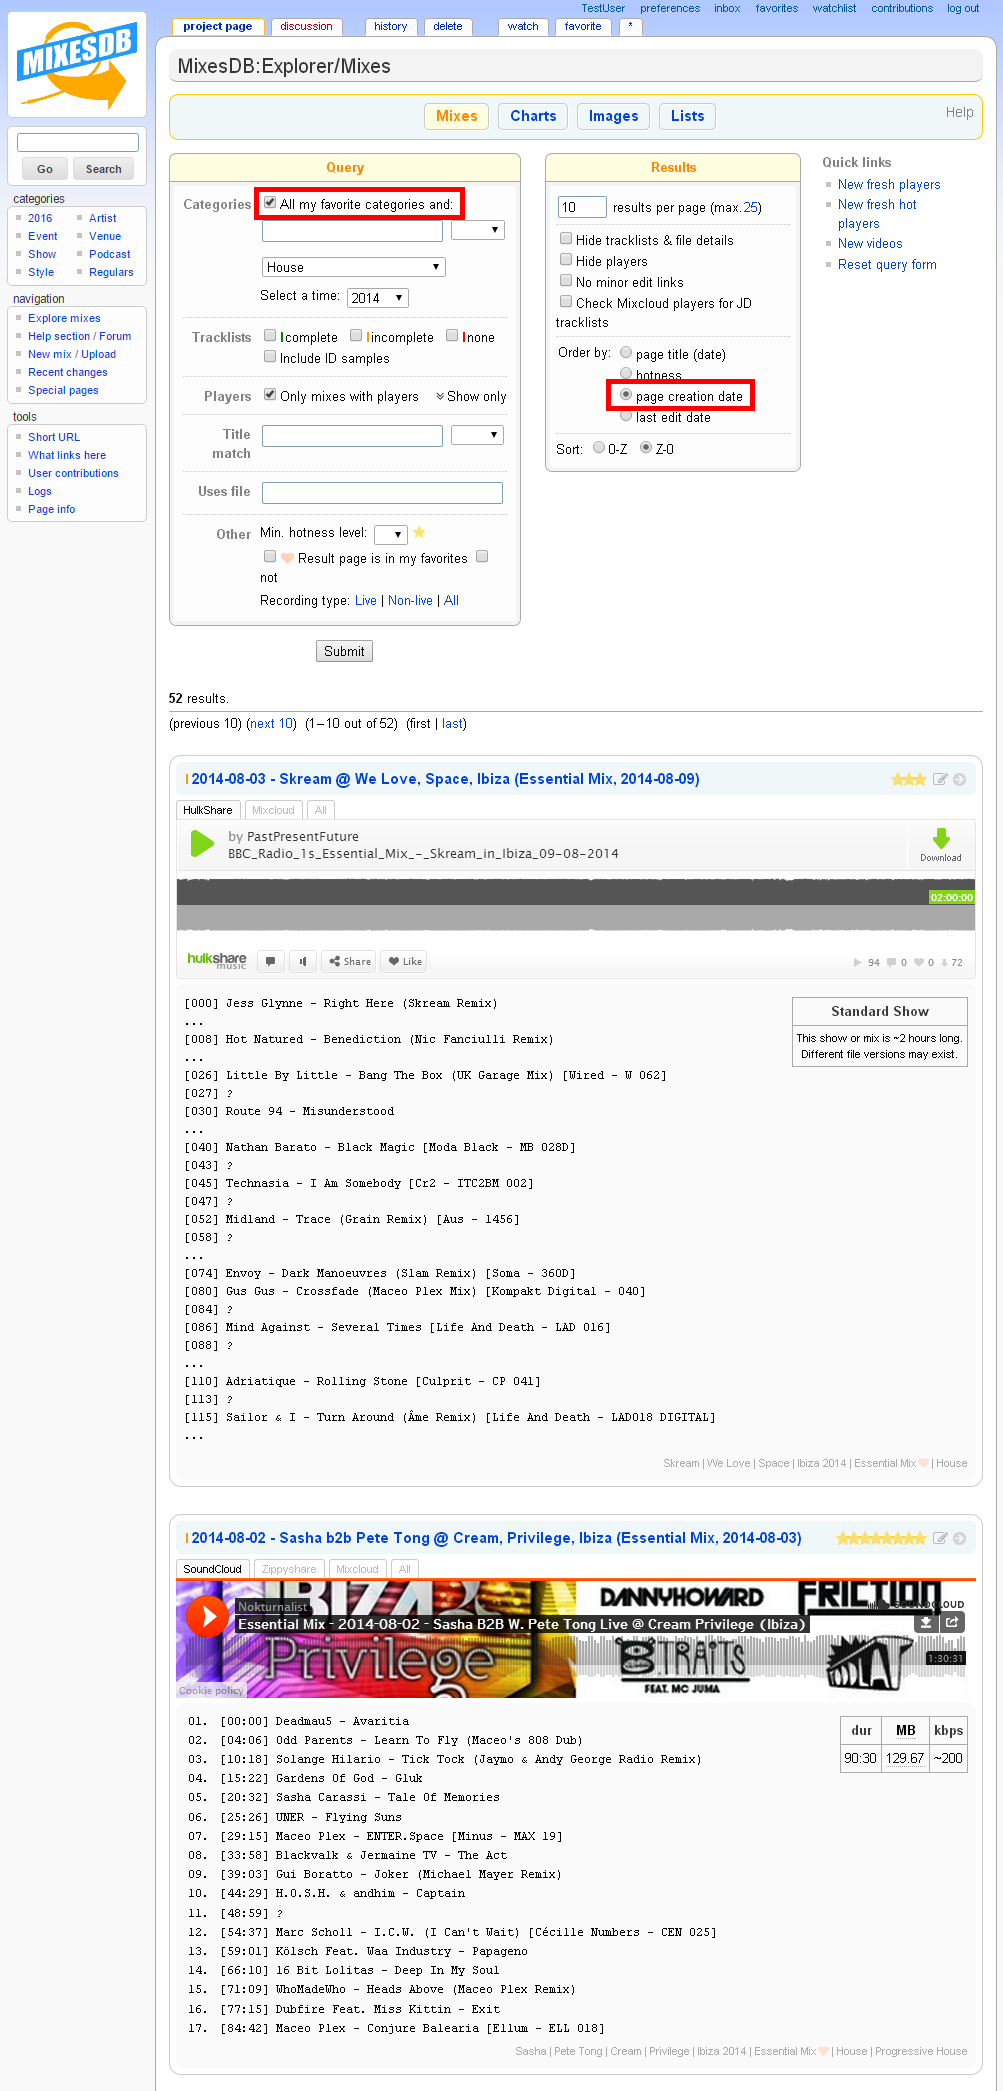The height and width of the screenshot is (2091, 1003).
Task: Download from the SoundCloud player
Action: click(927, 1622)
